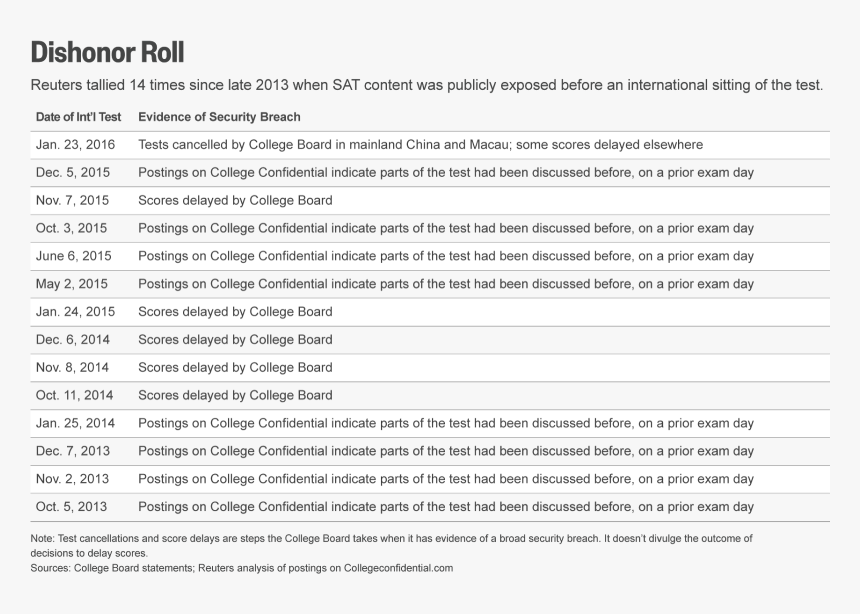Select the Jan. 23, 2016 date cell
The height and width of the screenshot is (614, 860).
(76, 145)
